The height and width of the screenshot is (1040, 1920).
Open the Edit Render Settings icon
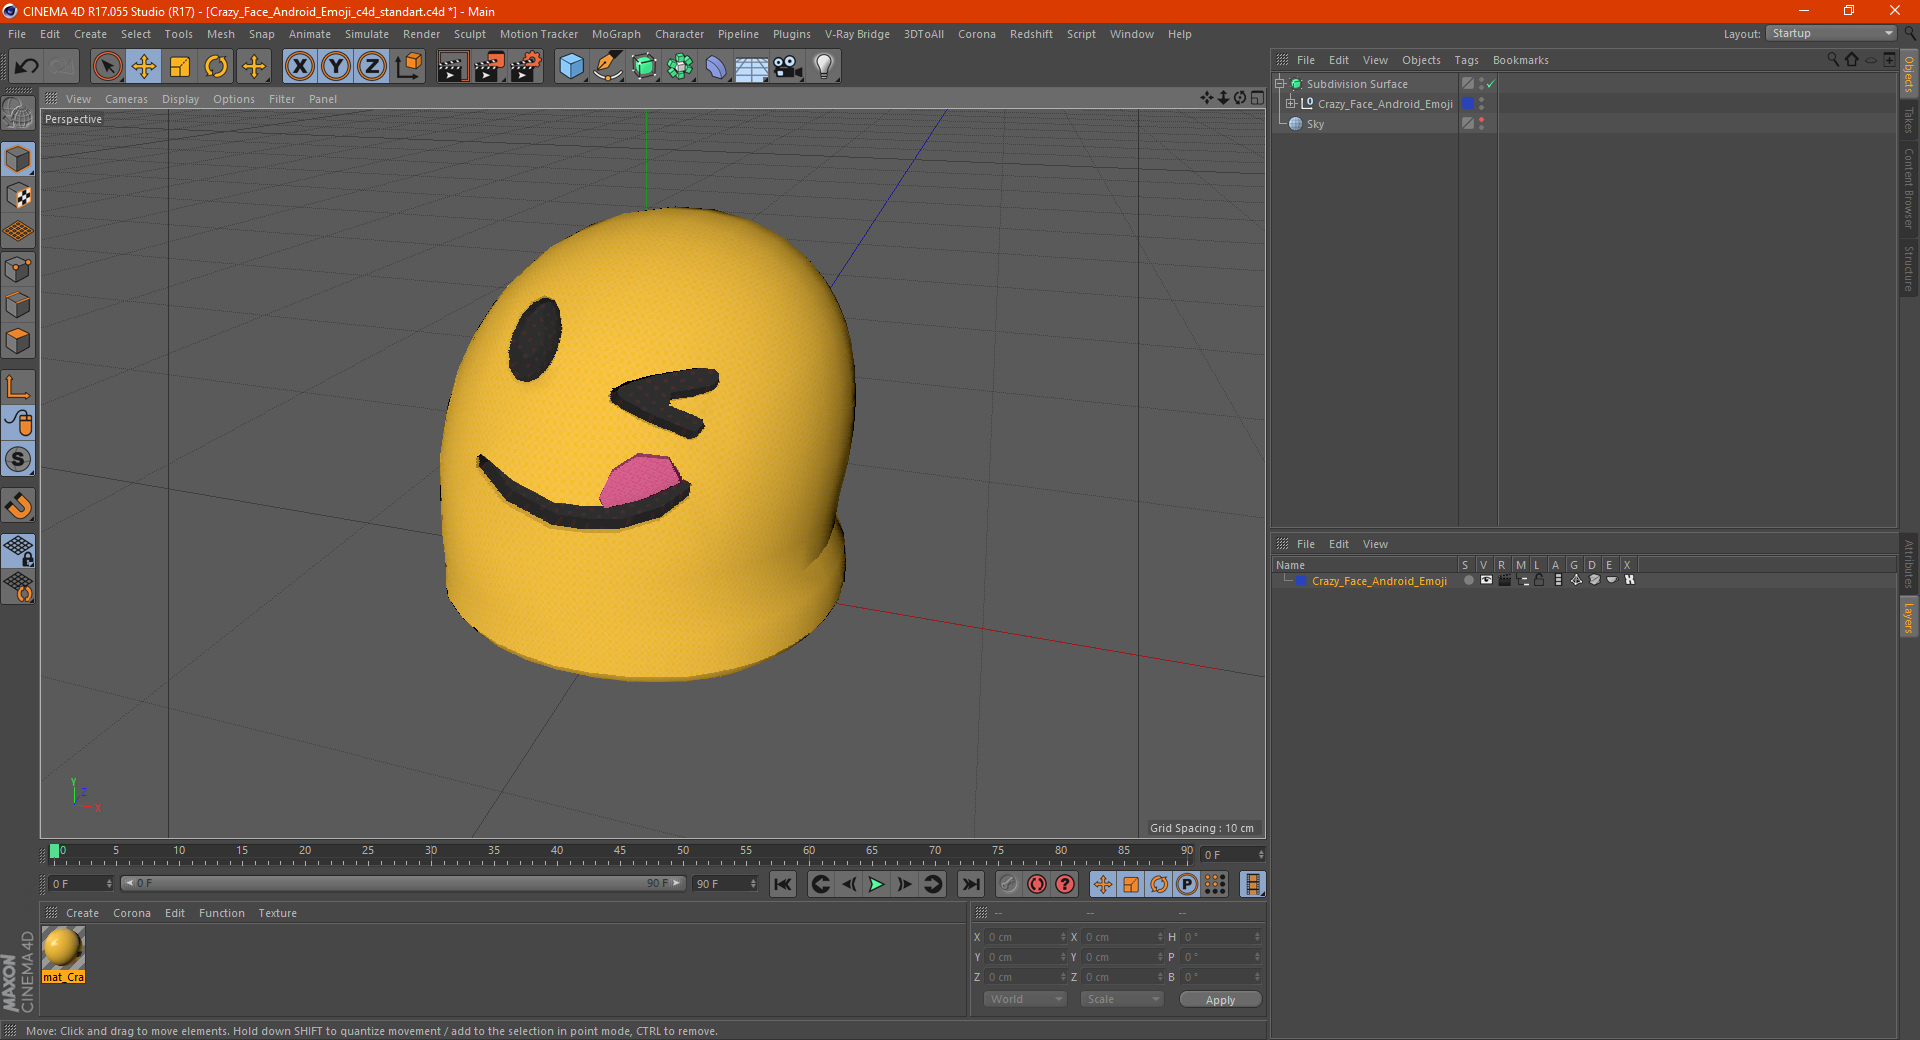pos(526,67)
